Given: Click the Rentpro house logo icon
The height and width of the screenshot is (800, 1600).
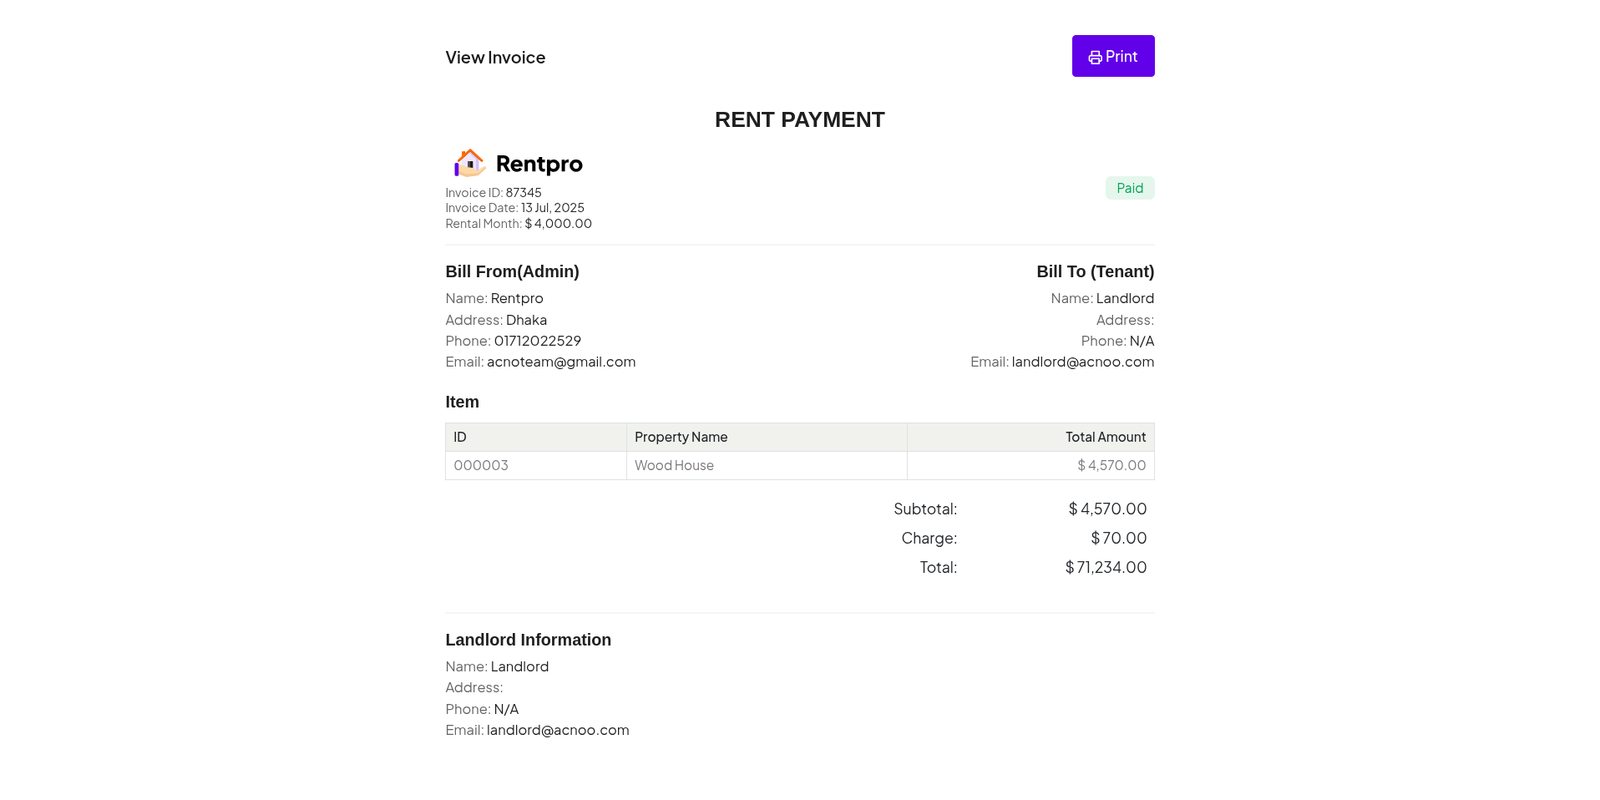Looking at the screenshot, I should click(469, 163).
